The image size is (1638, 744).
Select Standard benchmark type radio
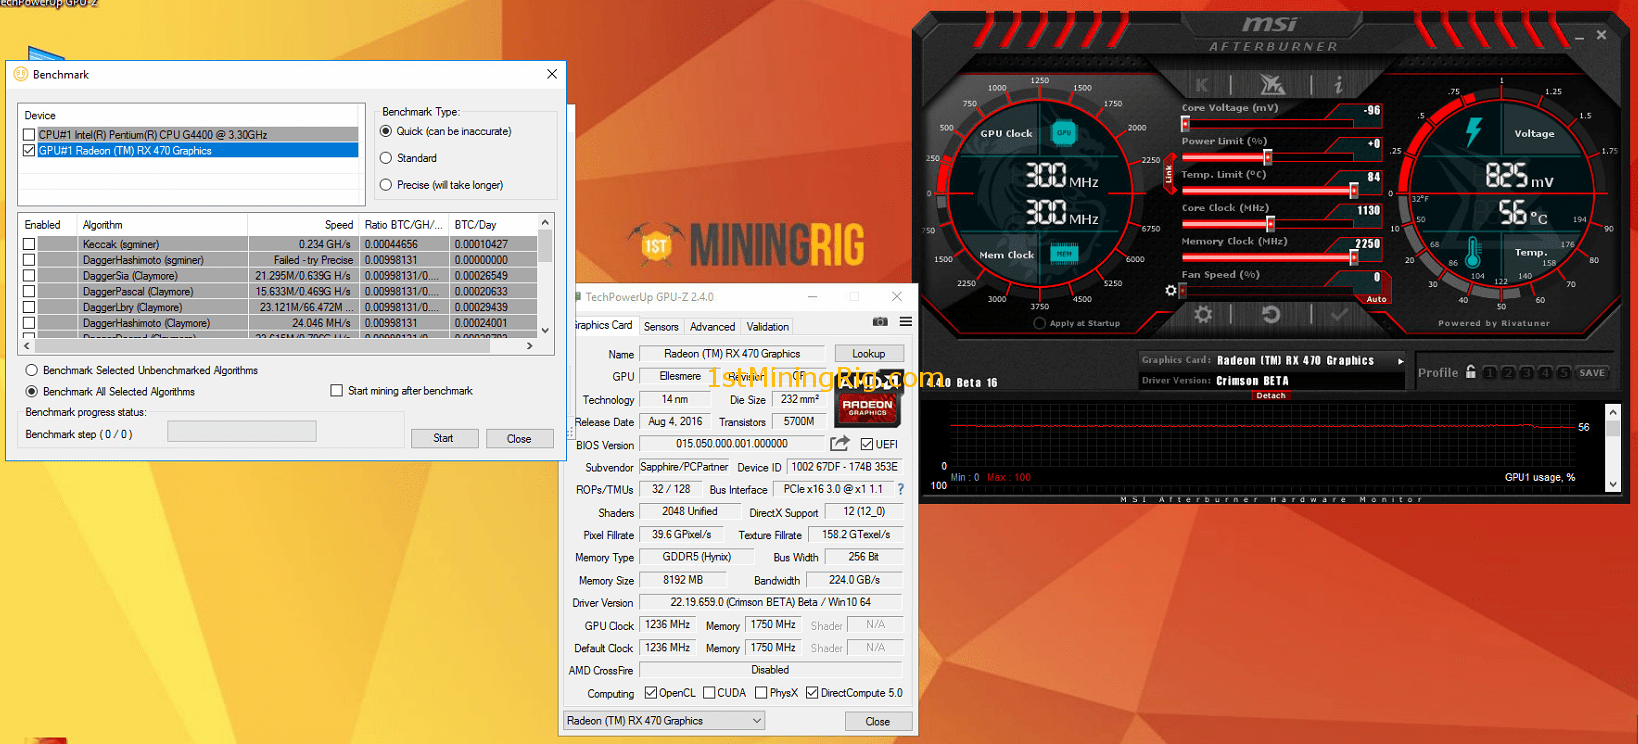[x=386, y=158]
